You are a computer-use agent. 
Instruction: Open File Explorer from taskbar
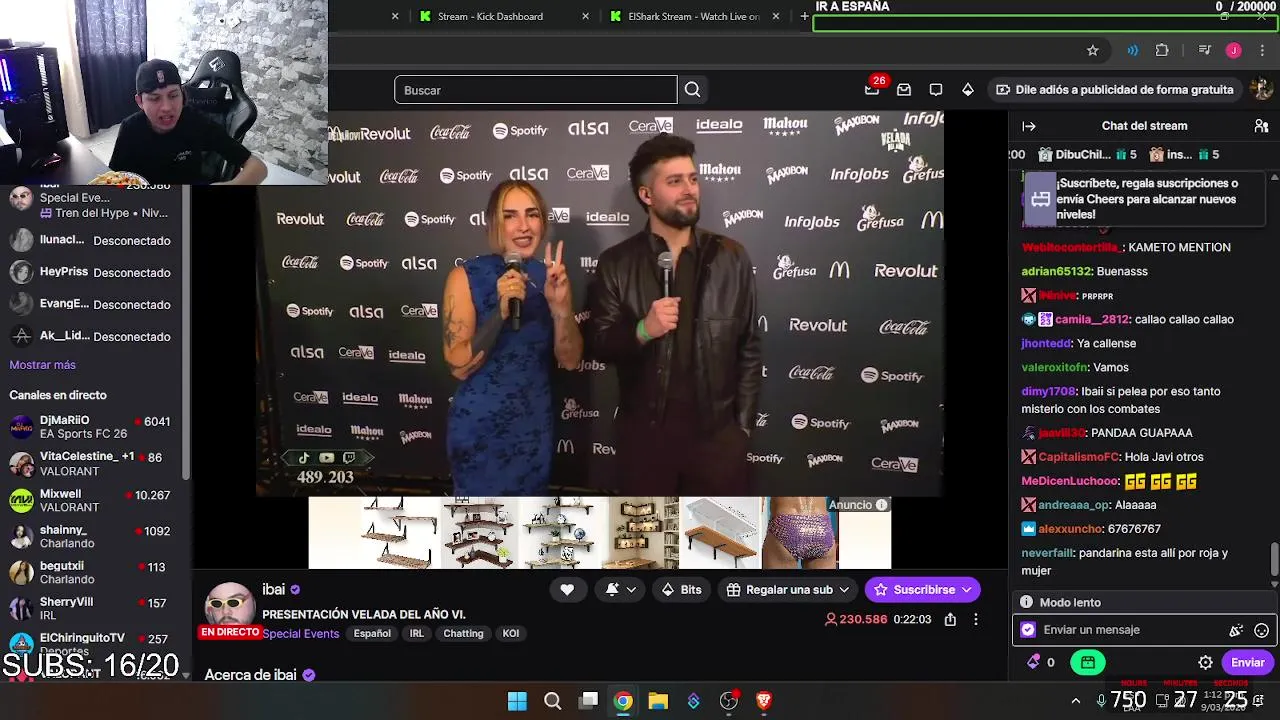[x=658, y=701]
